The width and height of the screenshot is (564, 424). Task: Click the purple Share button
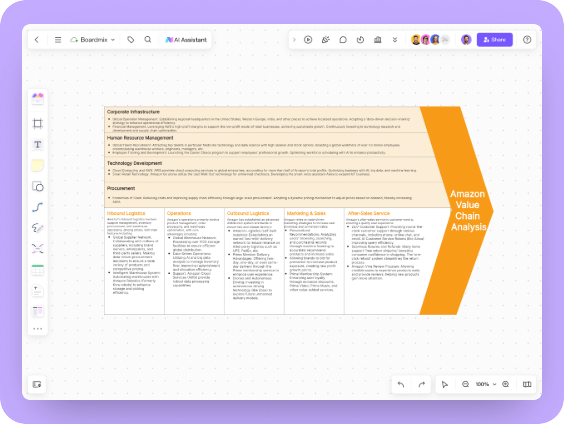click(x=495, y=40)
